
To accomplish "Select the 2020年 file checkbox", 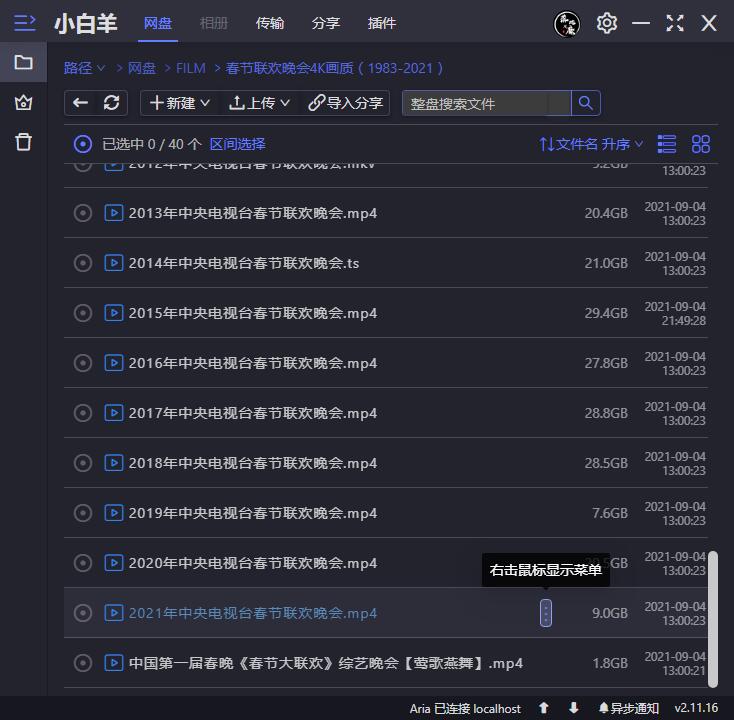I will (83, 563).
